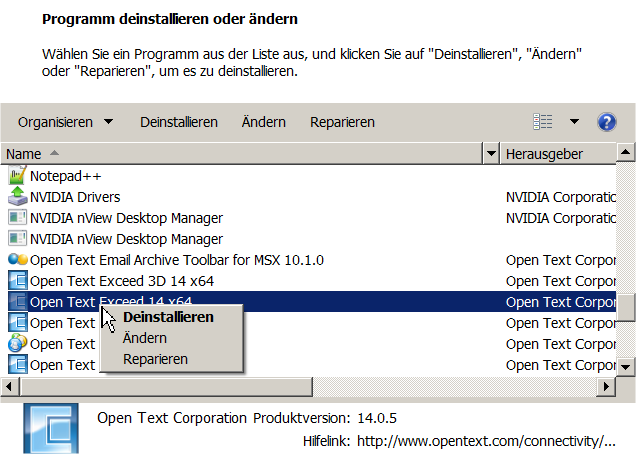Choose Deinstallieren from the context menu
This screenshot has width=636, height=454.
pos(168,317)
